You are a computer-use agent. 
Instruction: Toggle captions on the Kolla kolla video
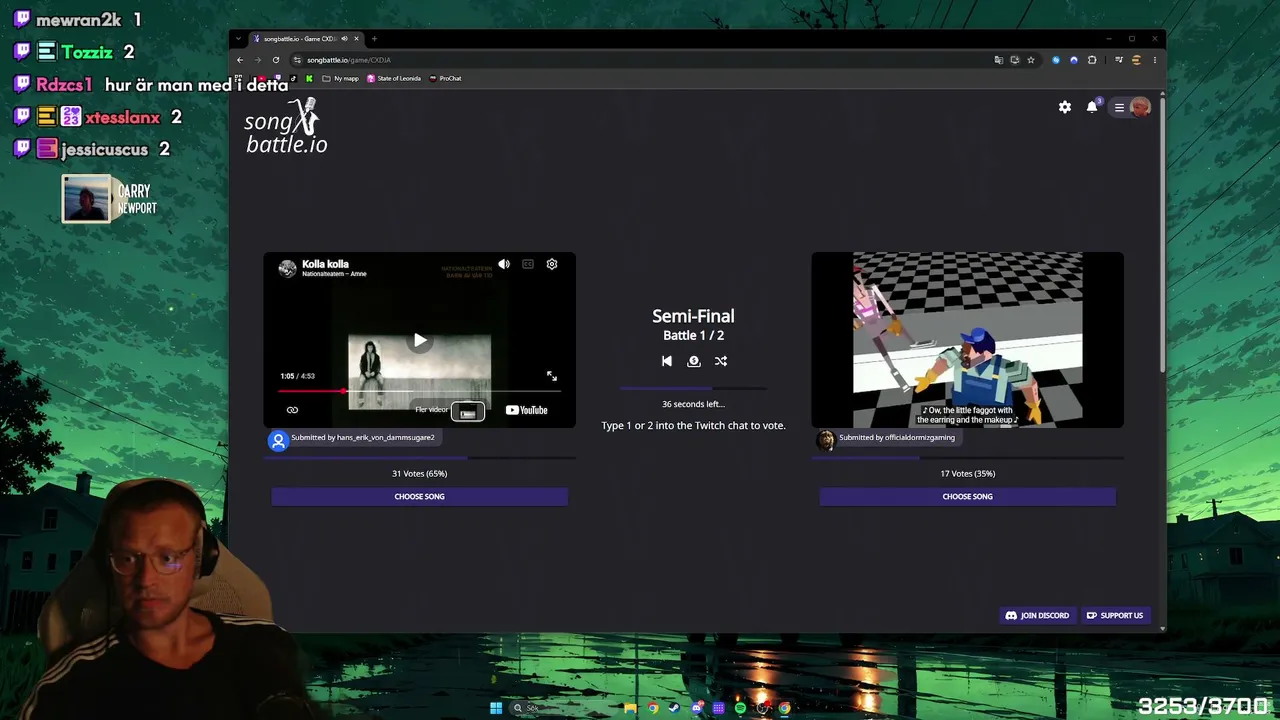(x=528, y=264)
